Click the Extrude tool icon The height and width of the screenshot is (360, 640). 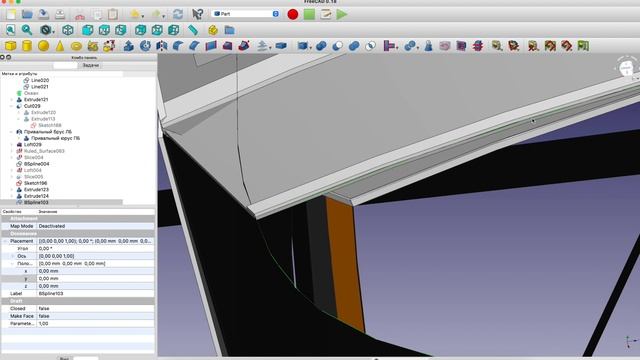(x=129, y=46)
